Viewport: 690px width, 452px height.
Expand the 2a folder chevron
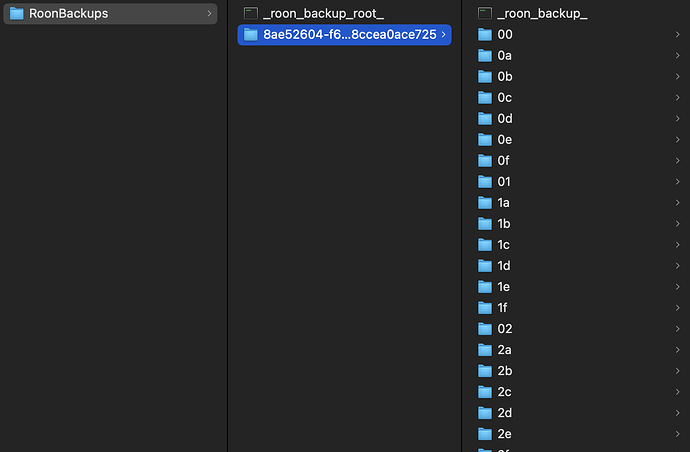pos(678,350)
